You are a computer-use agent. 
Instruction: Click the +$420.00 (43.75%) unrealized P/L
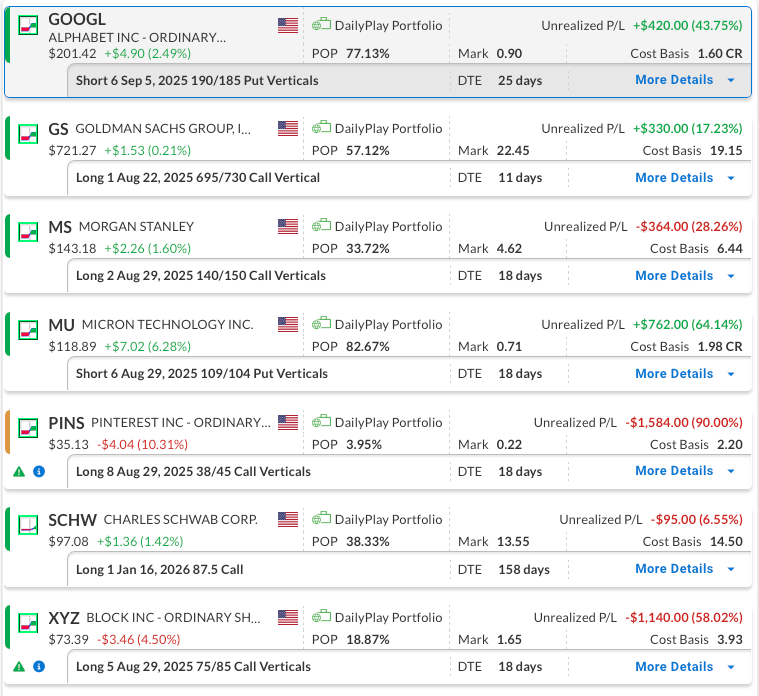(x=687, y=26)
